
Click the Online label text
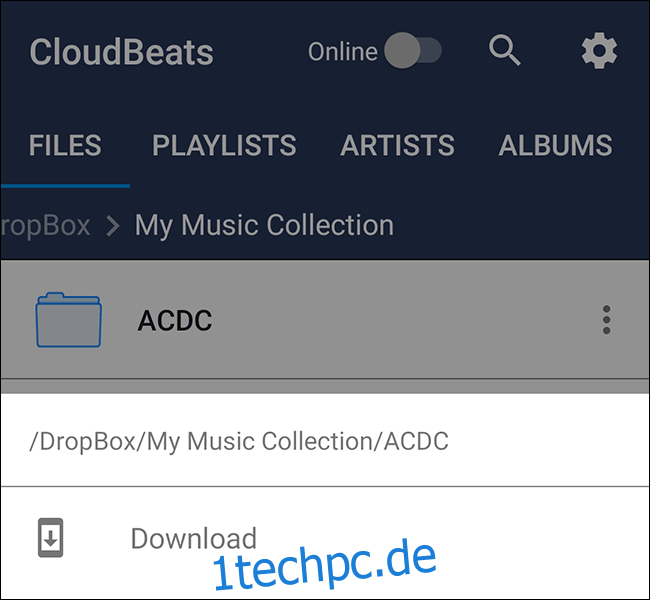[342, 52]
